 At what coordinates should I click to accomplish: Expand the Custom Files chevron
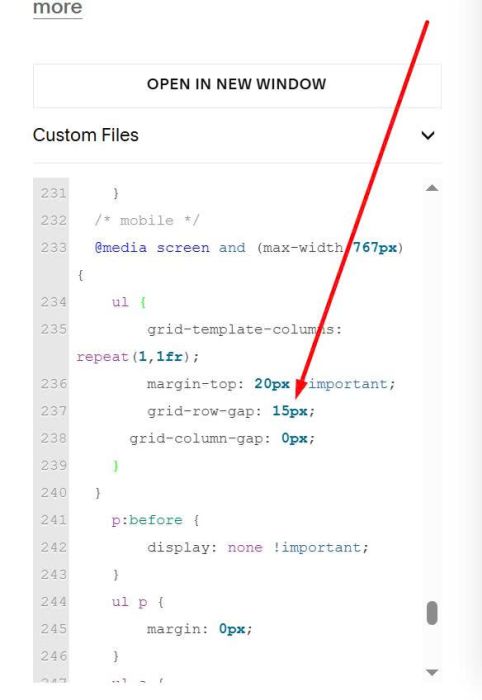coord(428,135)
